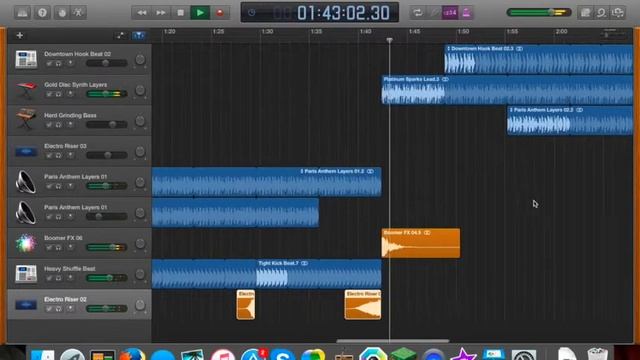This screenshot has height=360, width=640.
Task: Toggle the Cycle loop button
Action: 418,13
